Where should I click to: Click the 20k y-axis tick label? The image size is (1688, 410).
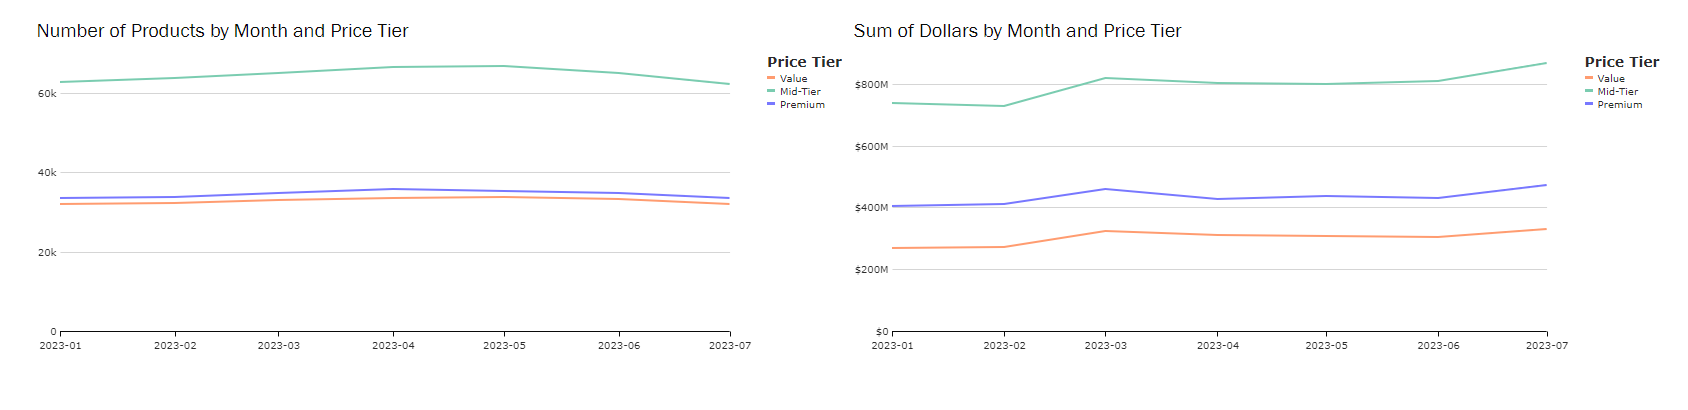(x=47, y=253)
